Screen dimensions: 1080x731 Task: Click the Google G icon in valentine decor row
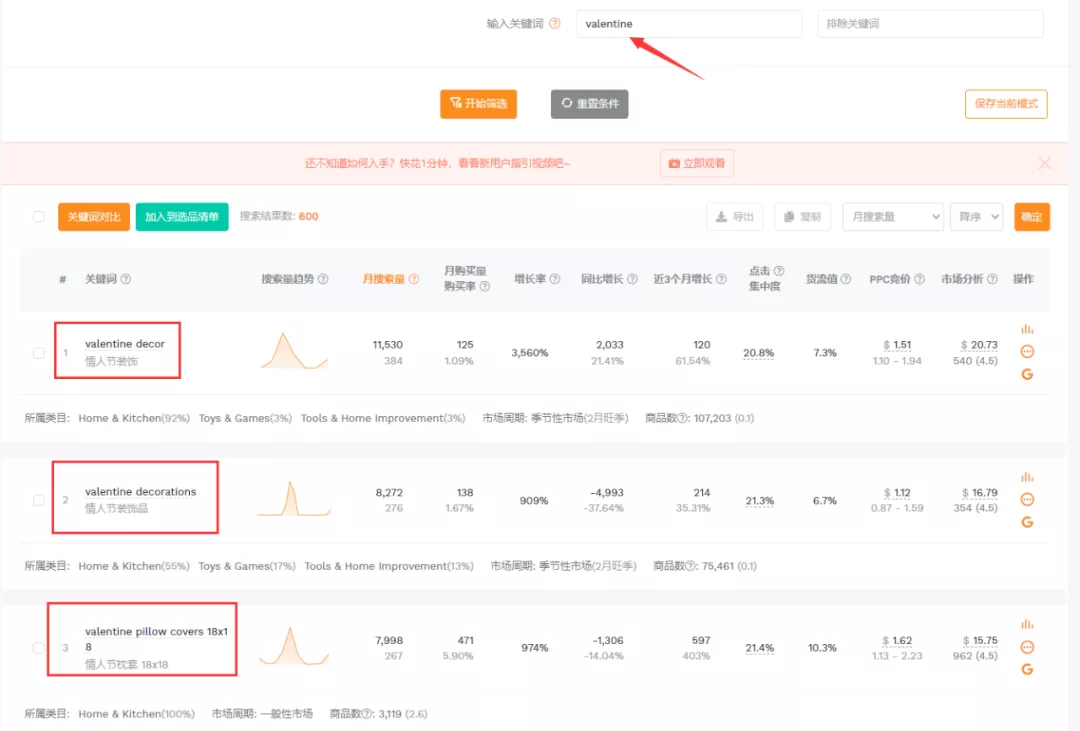[1027, 375]
